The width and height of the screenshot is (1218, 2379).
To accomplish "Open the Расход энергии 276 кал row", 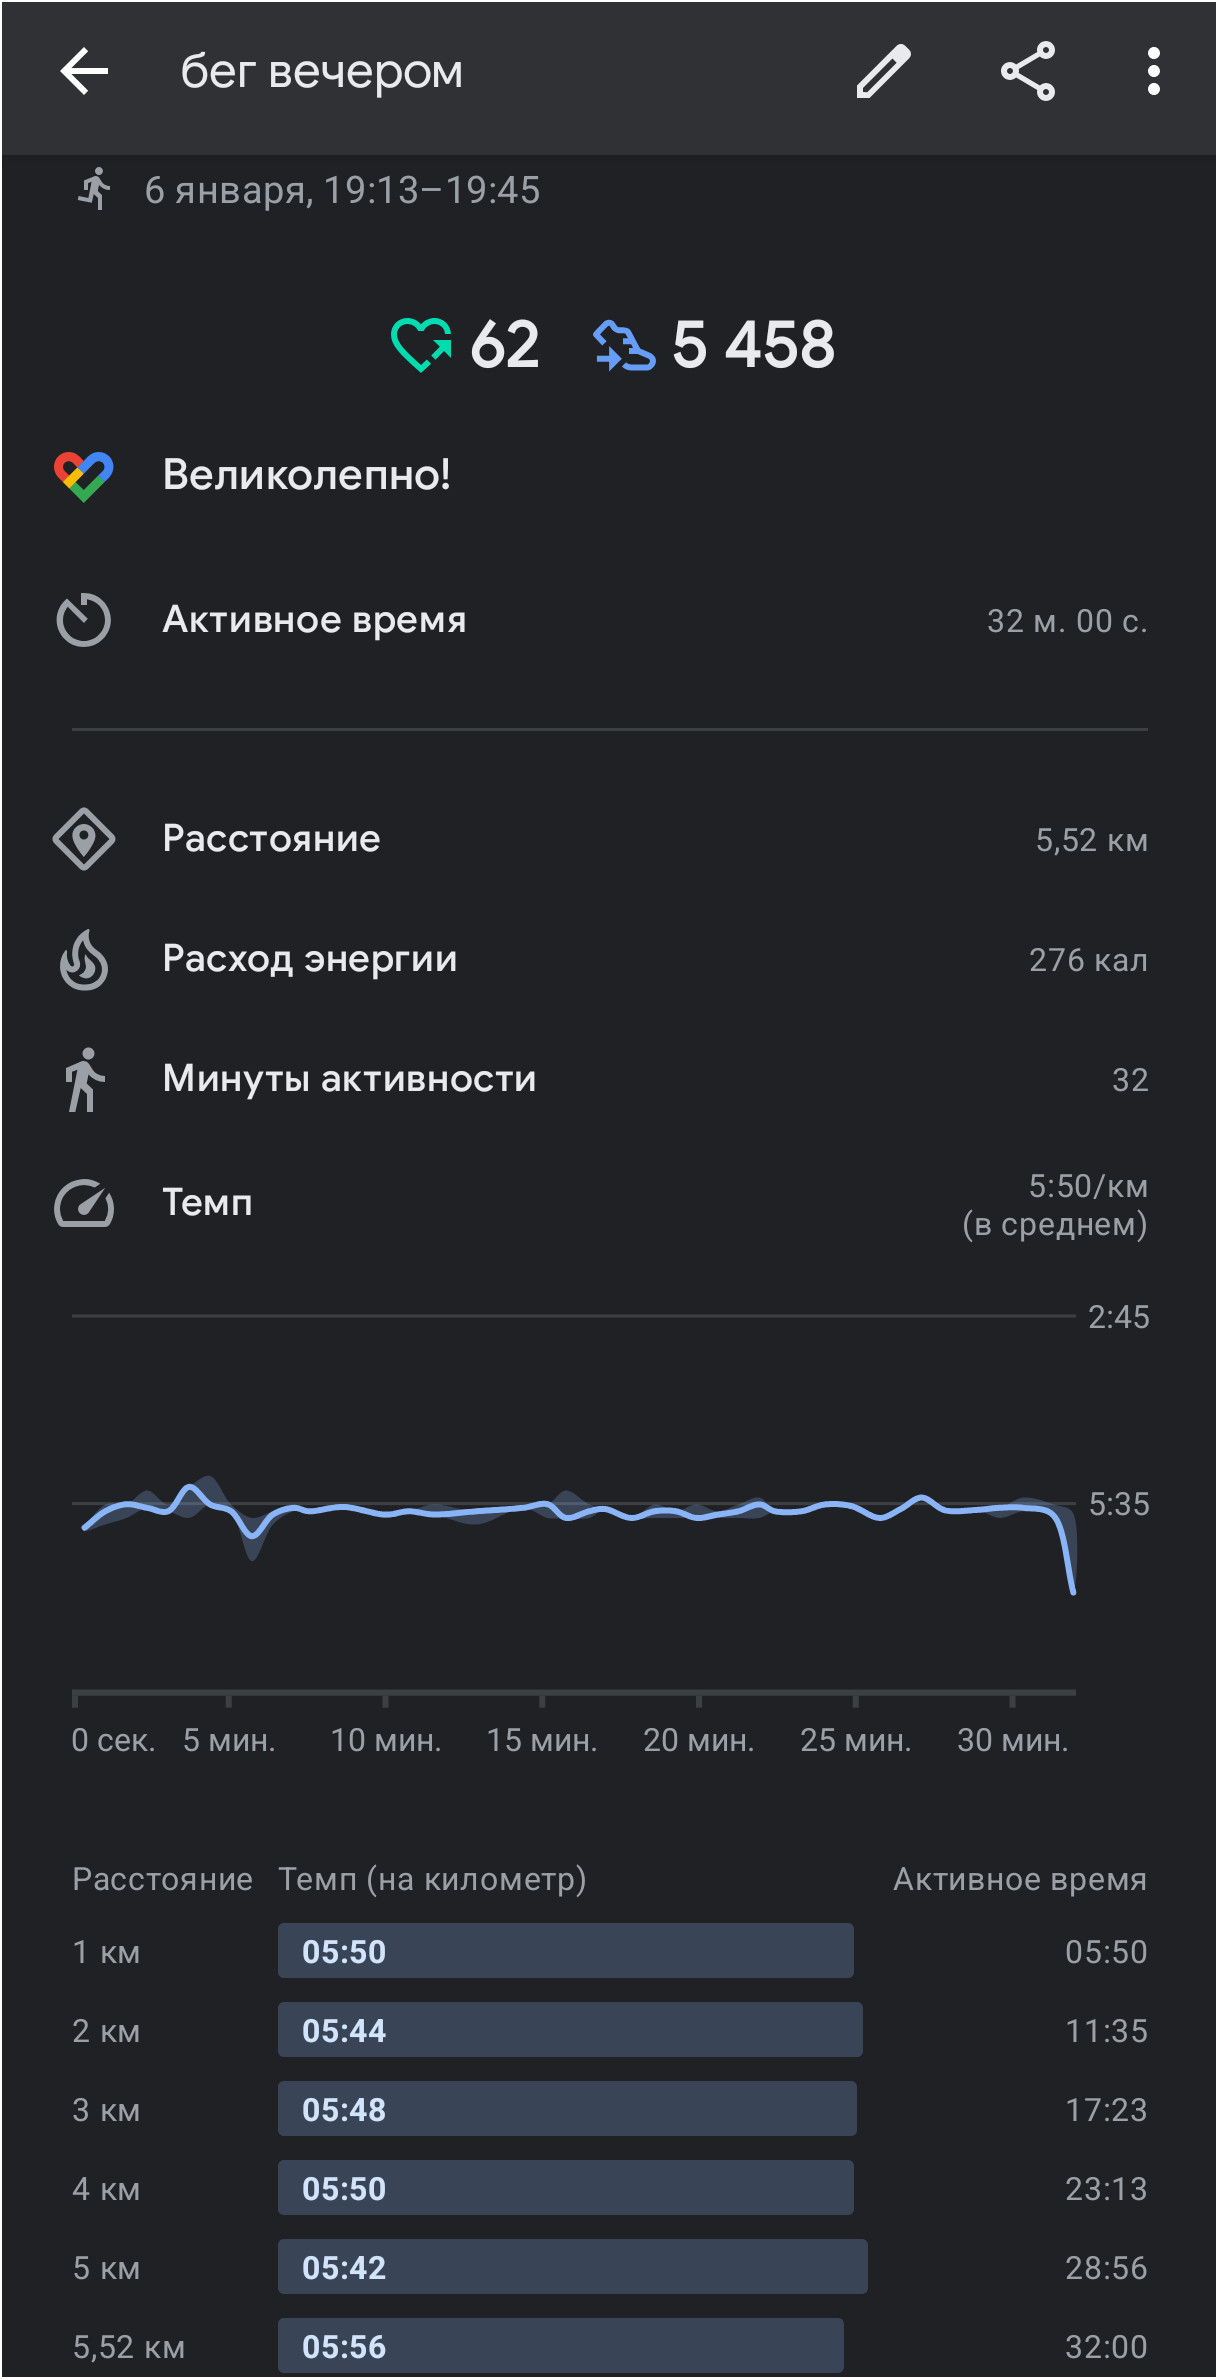I will click(609, 959).
